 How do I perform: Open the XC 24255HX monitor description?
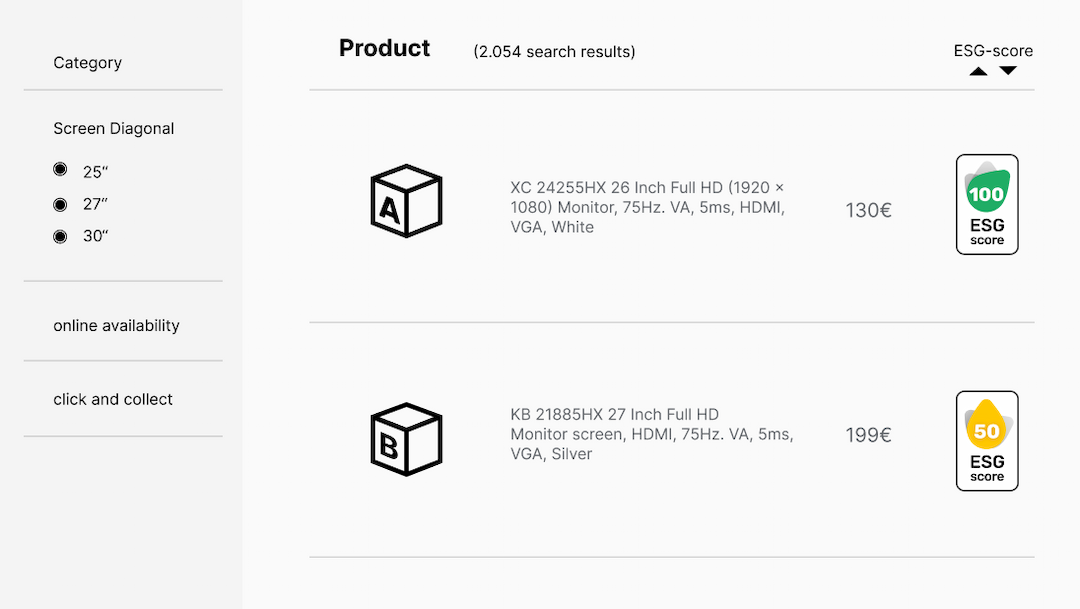647,207
